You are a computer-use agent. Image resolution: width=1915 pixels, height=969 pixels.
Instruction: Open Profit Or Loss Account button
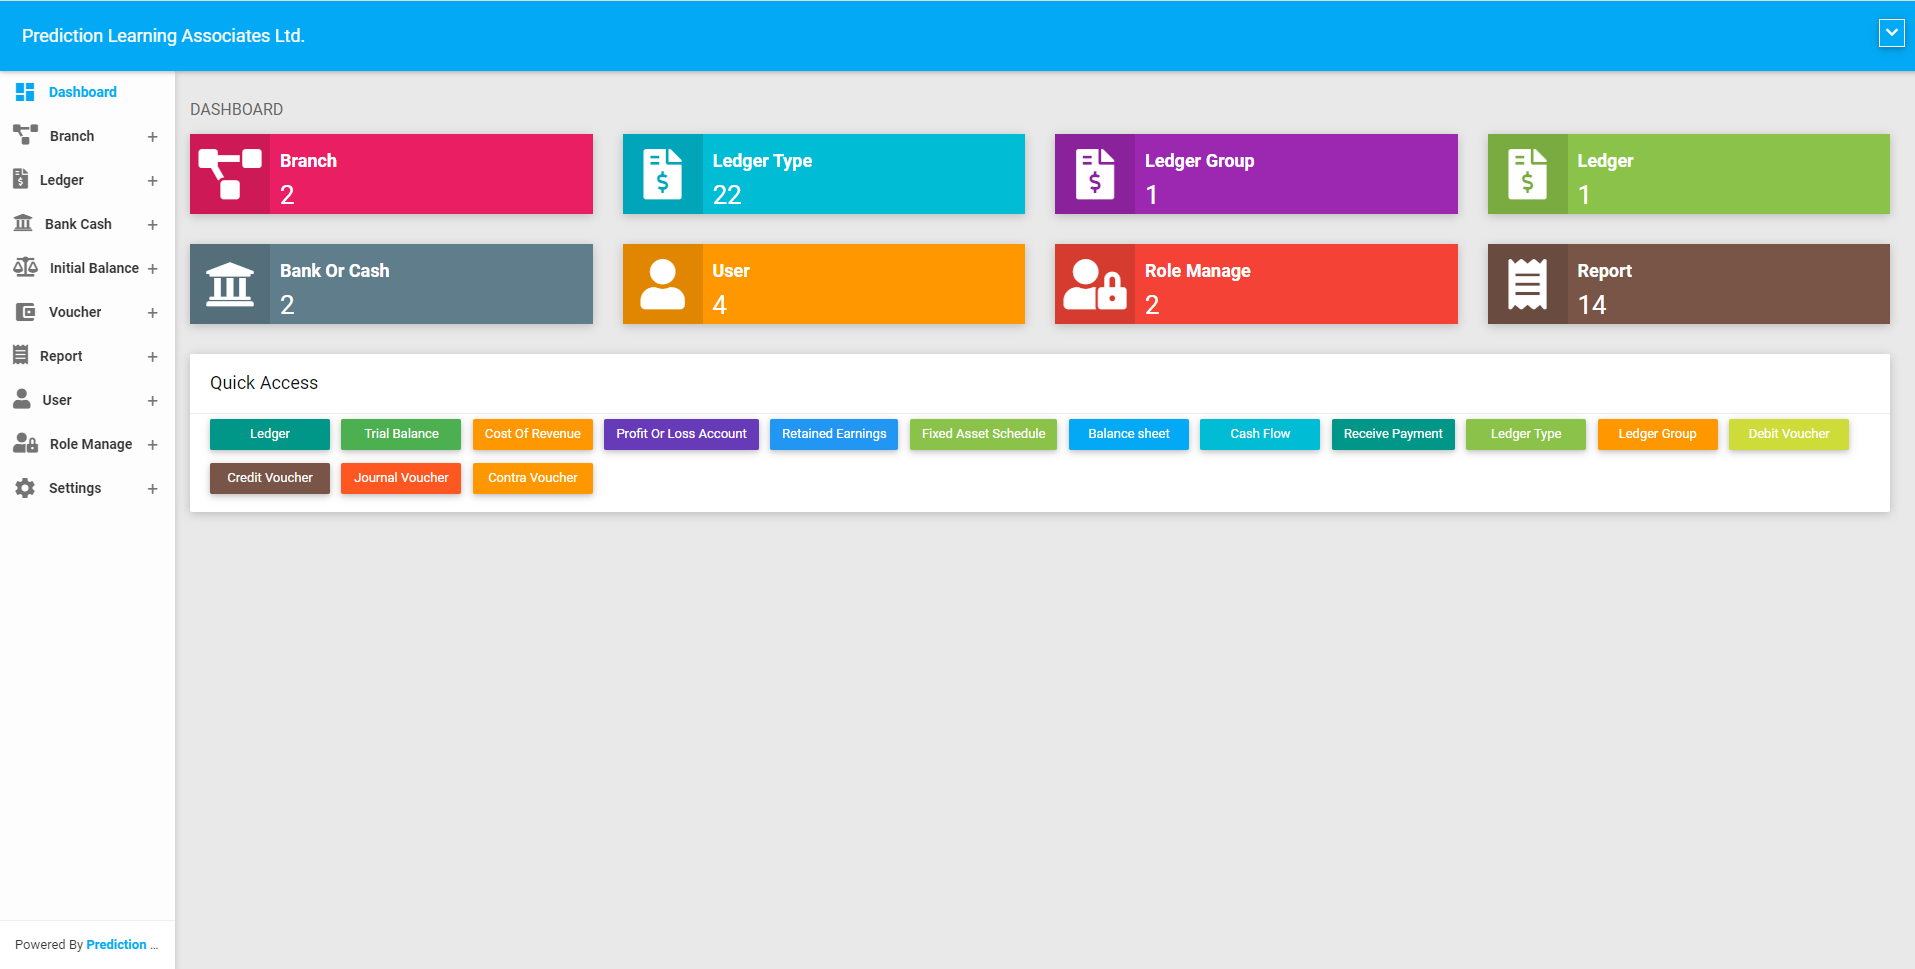coord(681,434)
